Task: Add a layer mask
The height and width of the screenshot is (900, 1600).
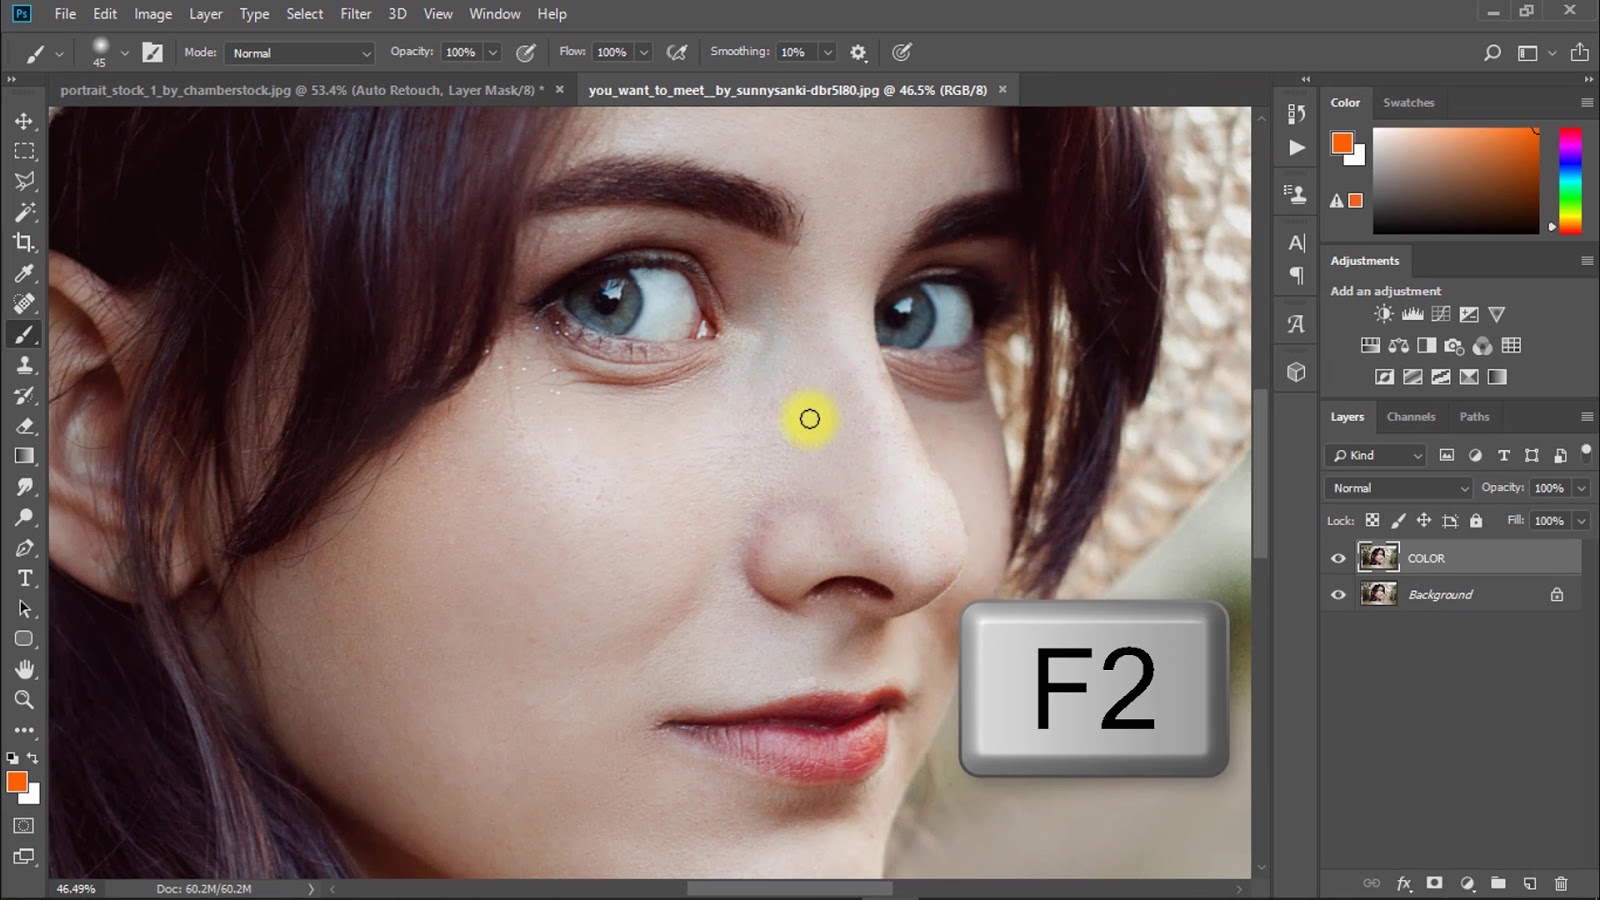Action: [1435, 883]
